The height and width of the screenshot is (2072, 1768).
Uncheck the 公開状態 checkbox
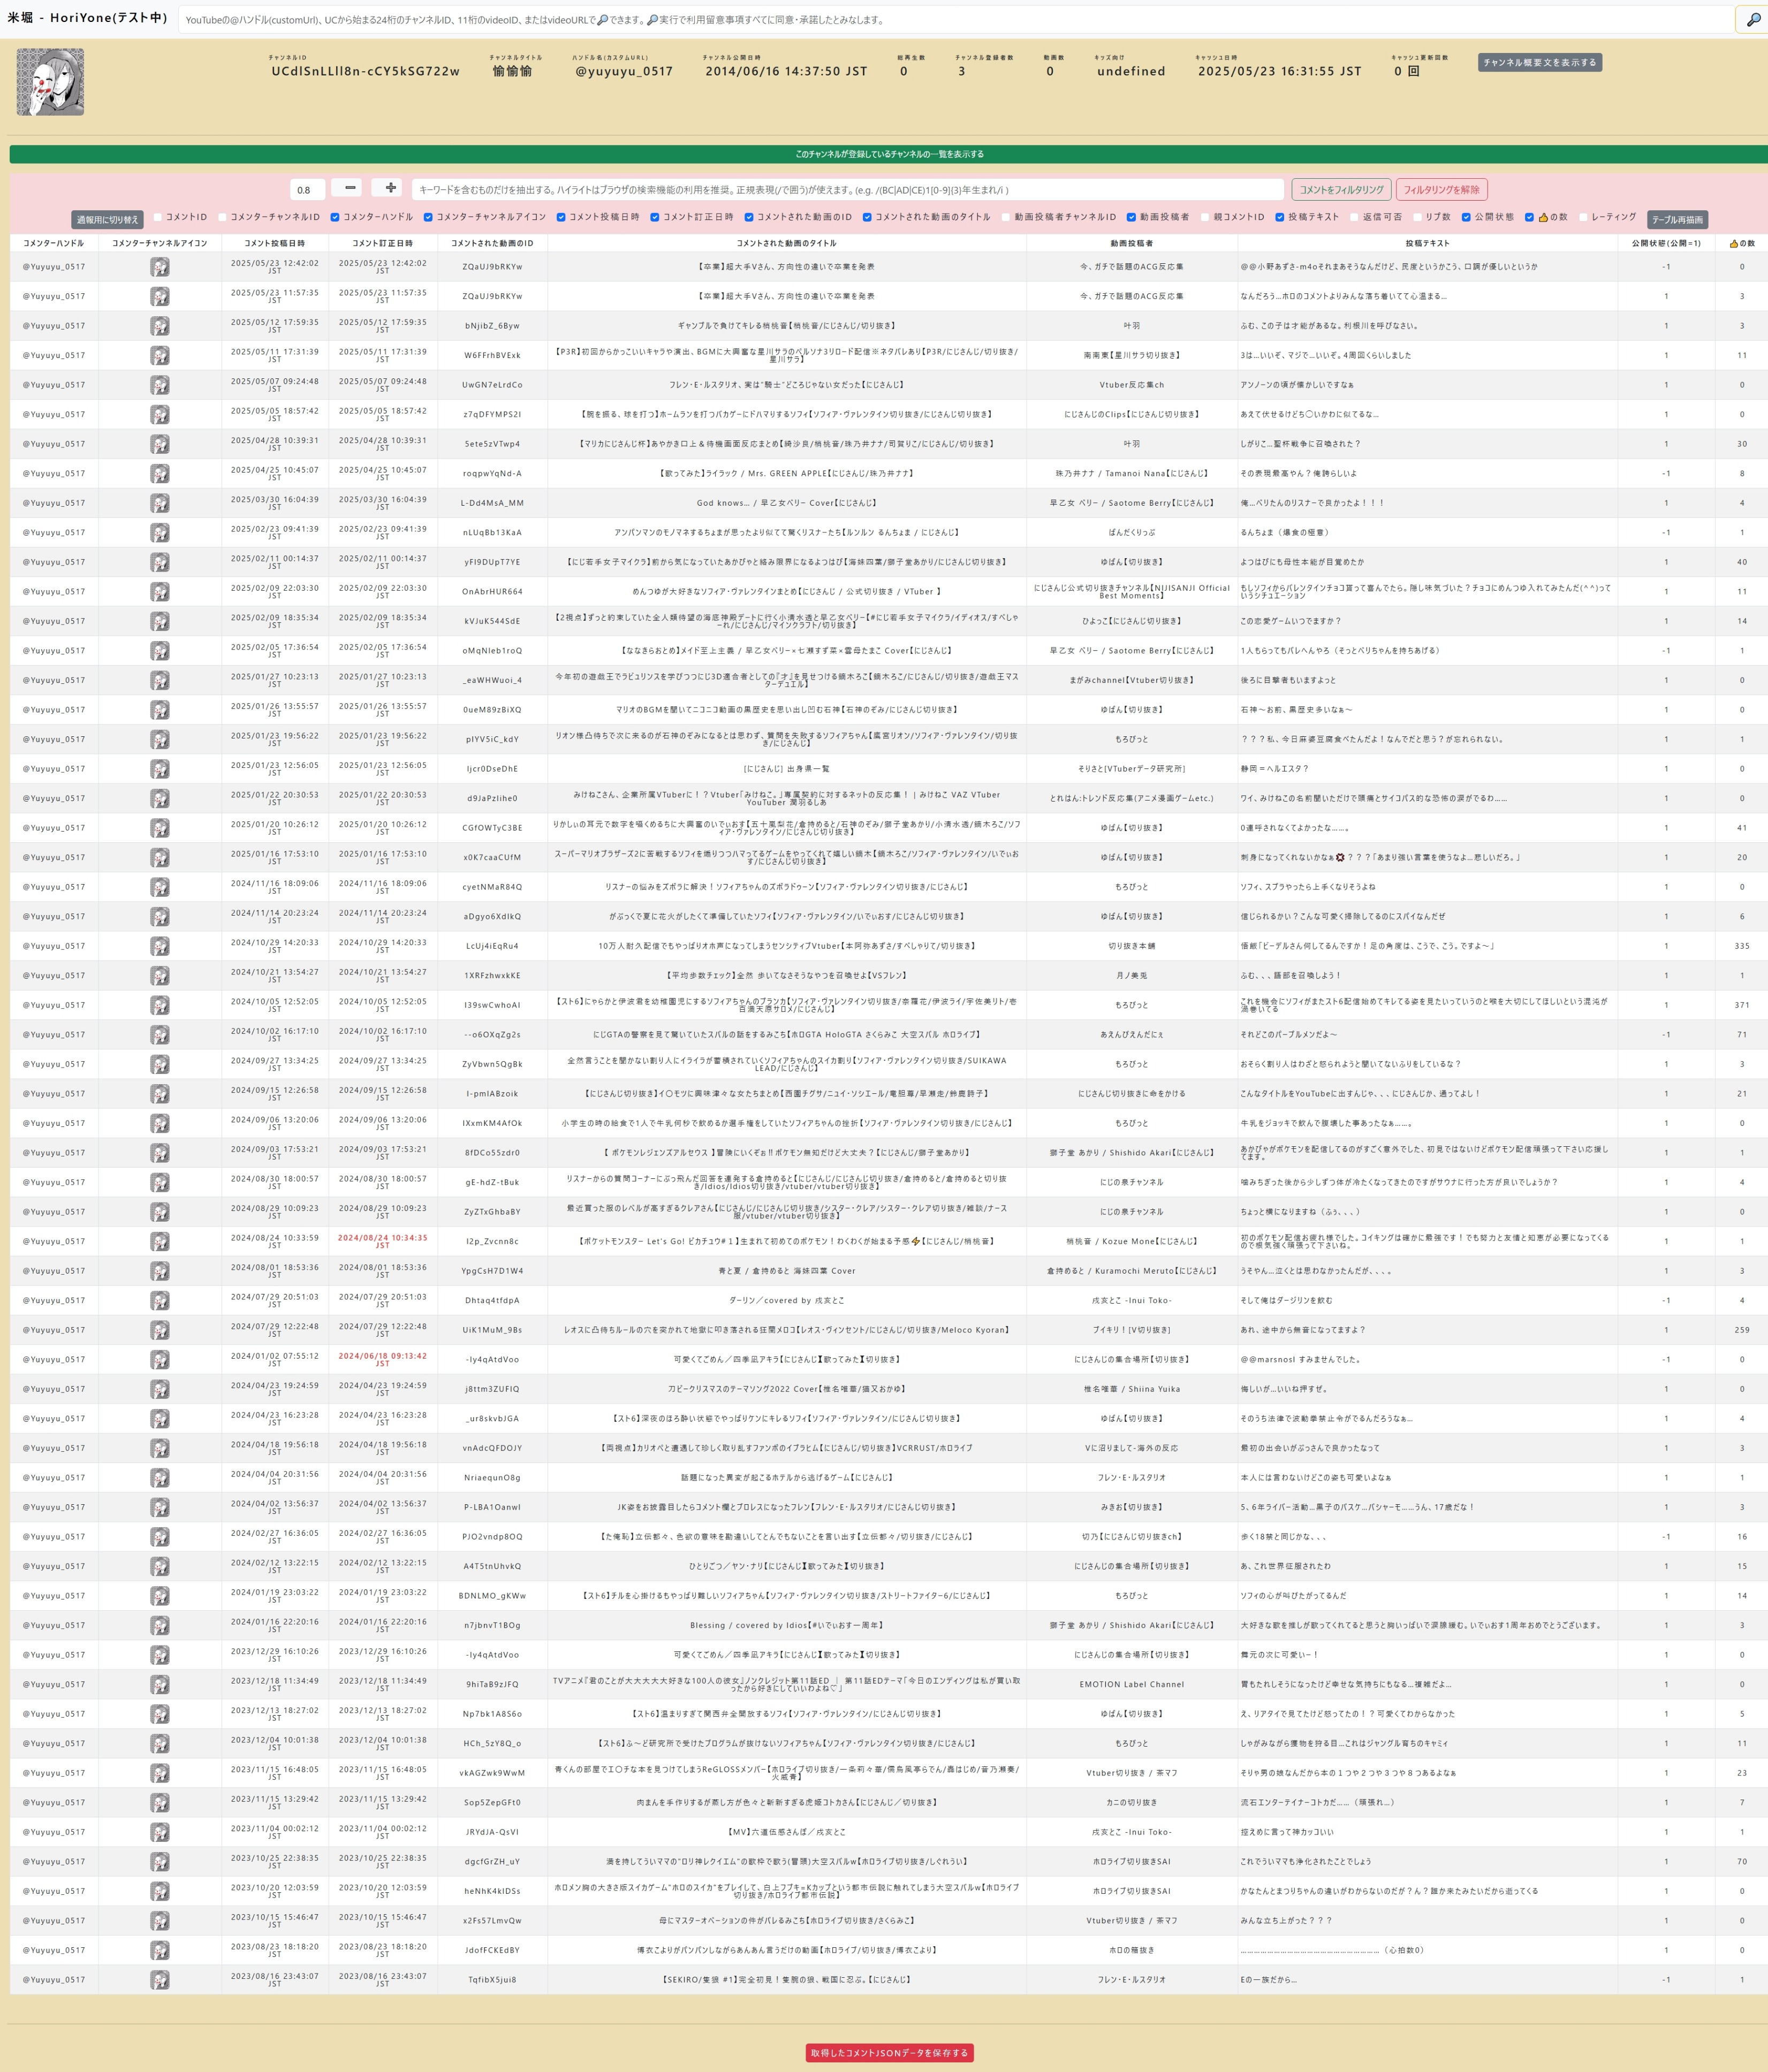pyautogui.click(x=1466, y=217)
